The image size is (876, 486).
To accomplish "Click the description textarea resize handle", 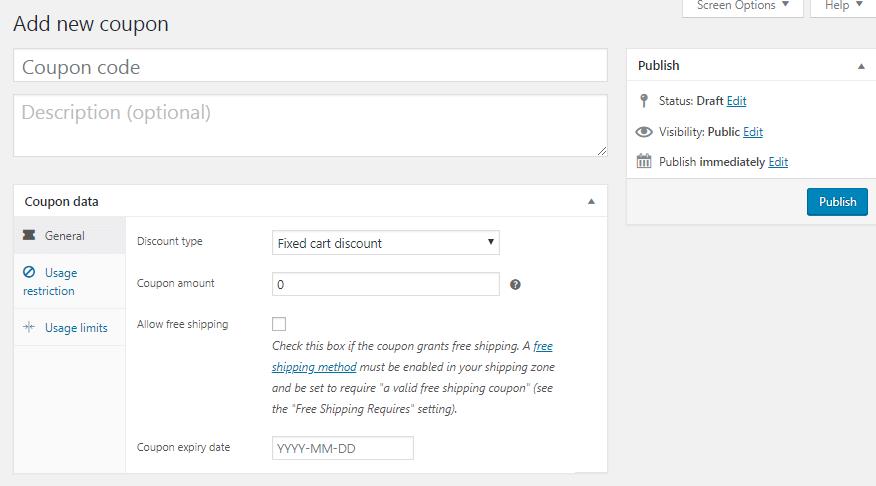I will click(x=602, y=151).
